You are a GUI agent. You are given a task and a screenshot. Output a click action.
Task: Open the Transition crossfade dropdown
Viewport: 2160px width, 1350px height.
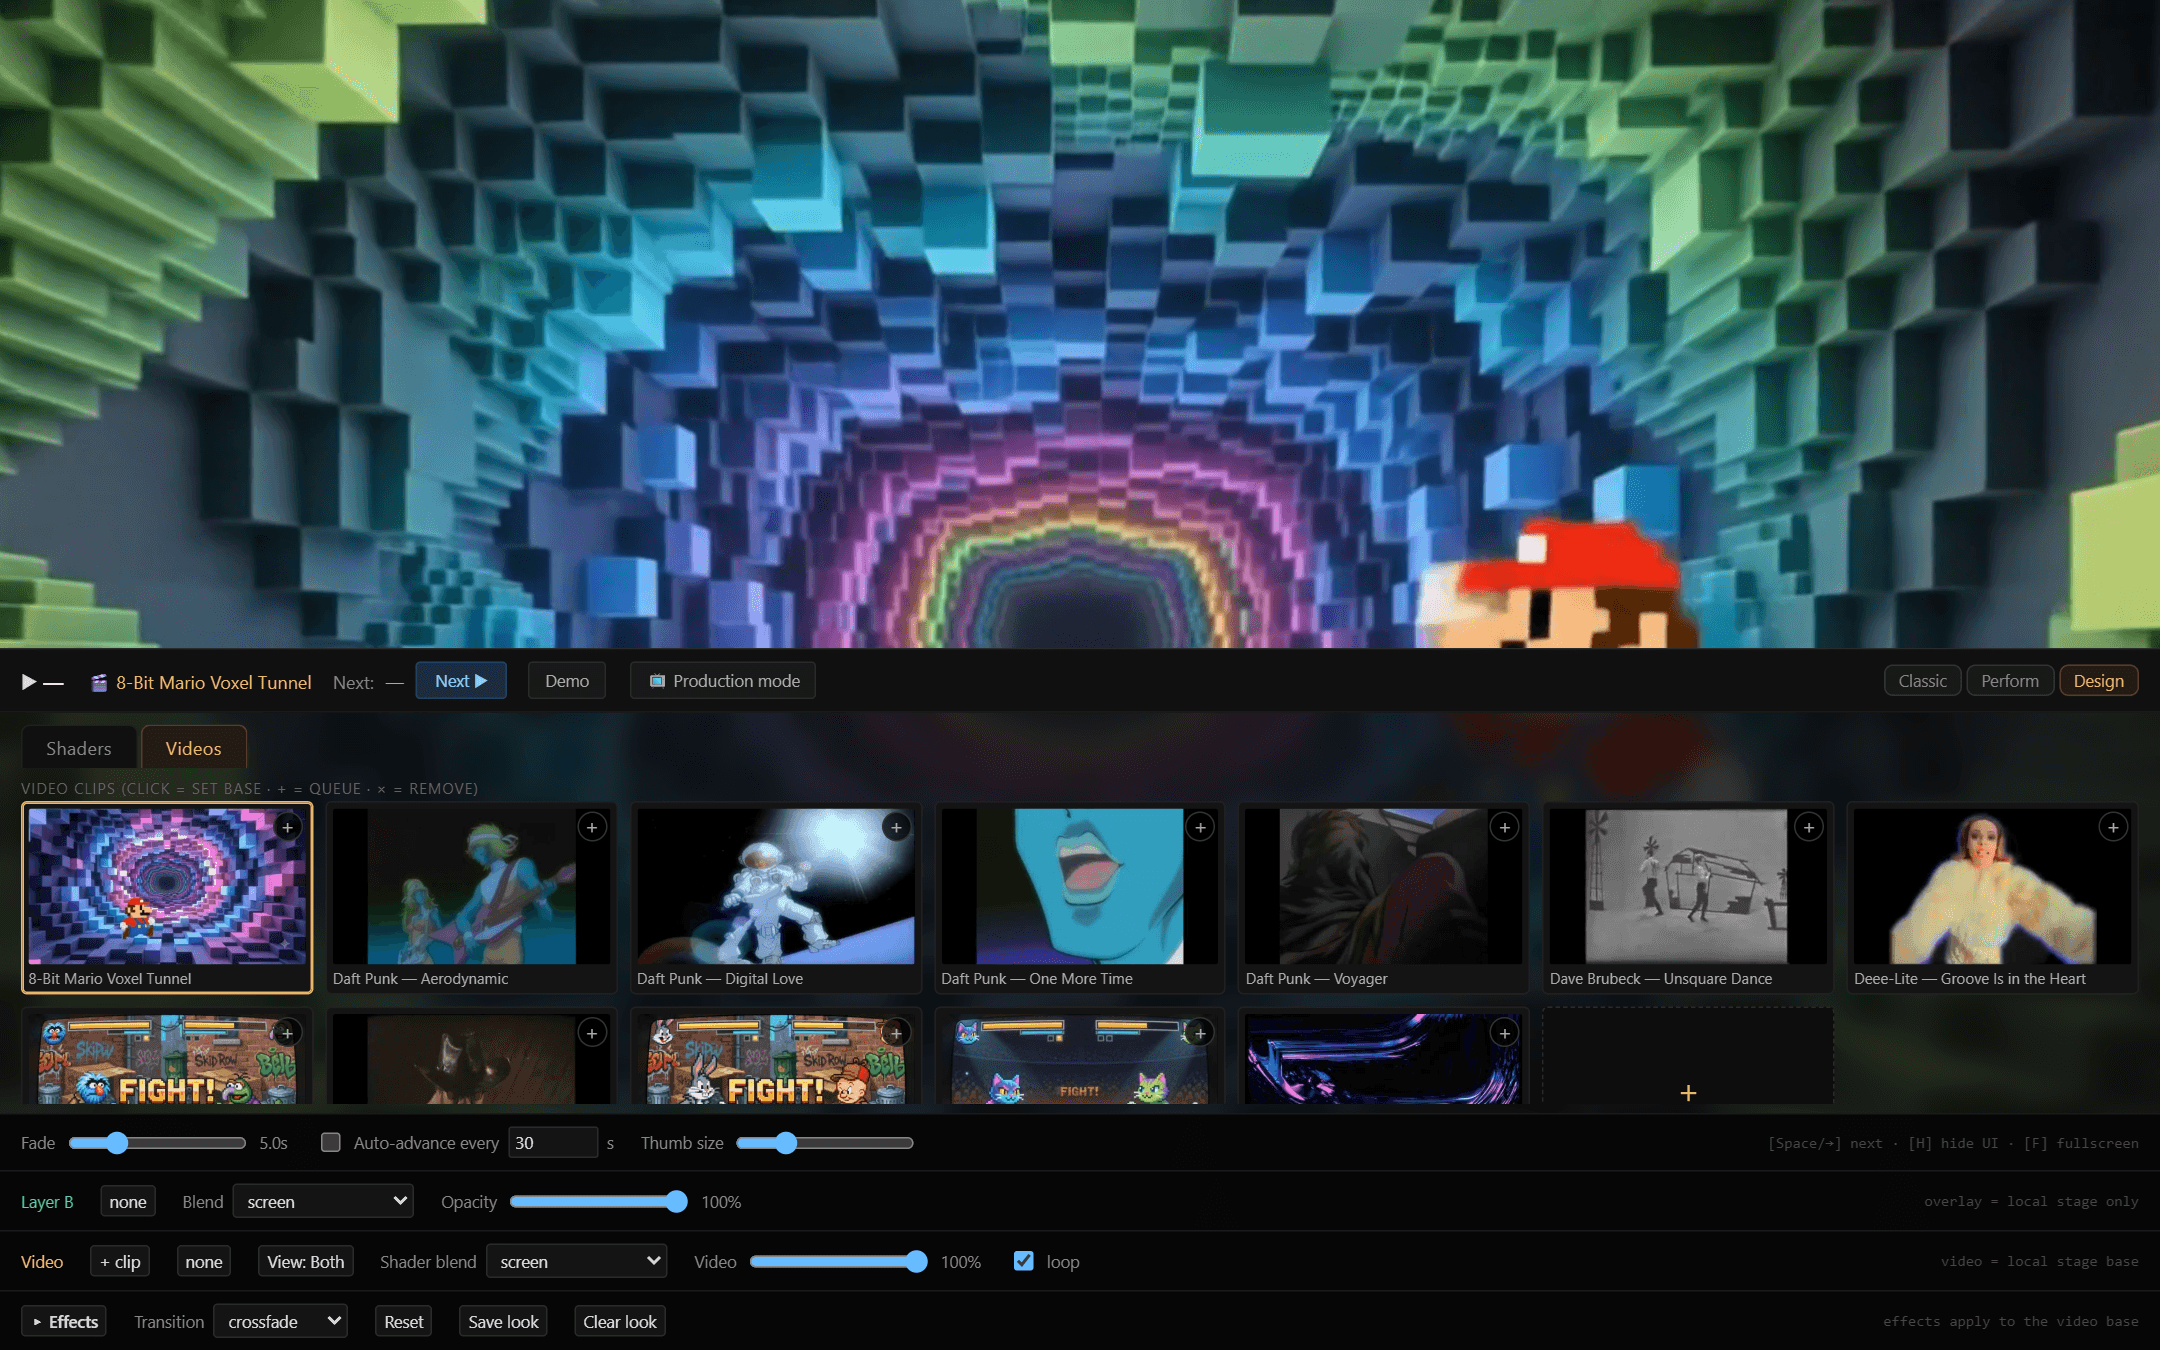[x=280, y=1322]
